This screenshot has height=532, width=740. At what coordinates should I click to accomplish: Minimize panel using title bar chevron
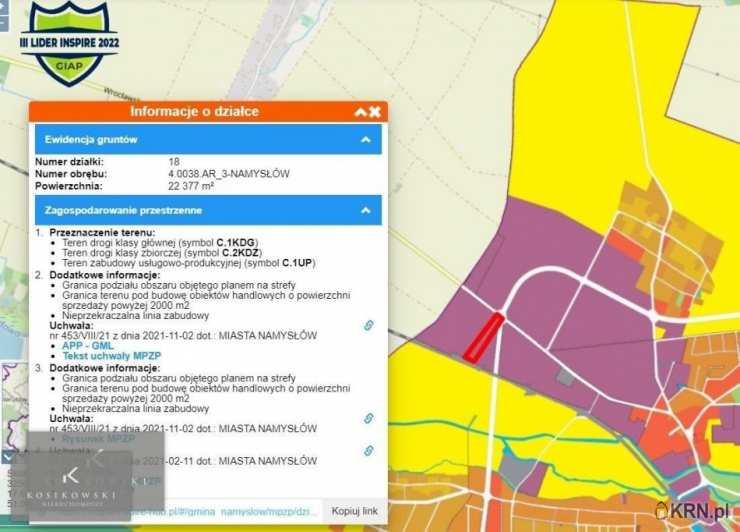click(360, 112)
